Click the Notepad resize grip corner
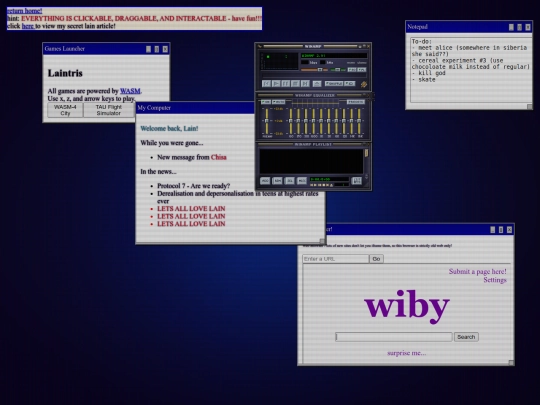 [530, 107]
